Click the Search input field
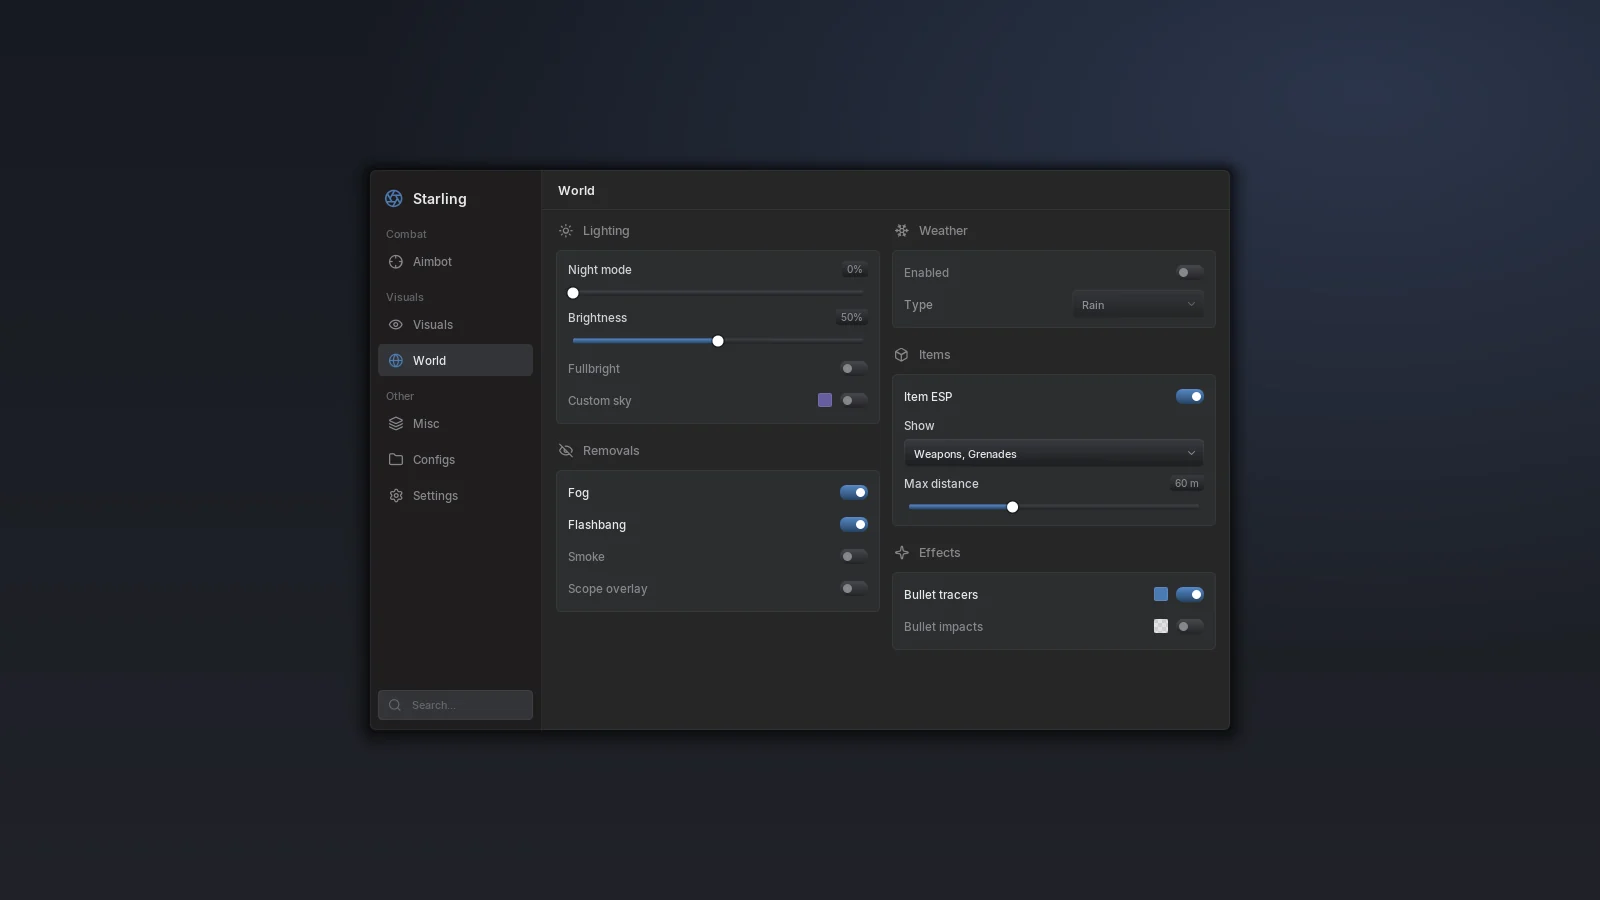 pyautogui.click(x=455, y=705)
